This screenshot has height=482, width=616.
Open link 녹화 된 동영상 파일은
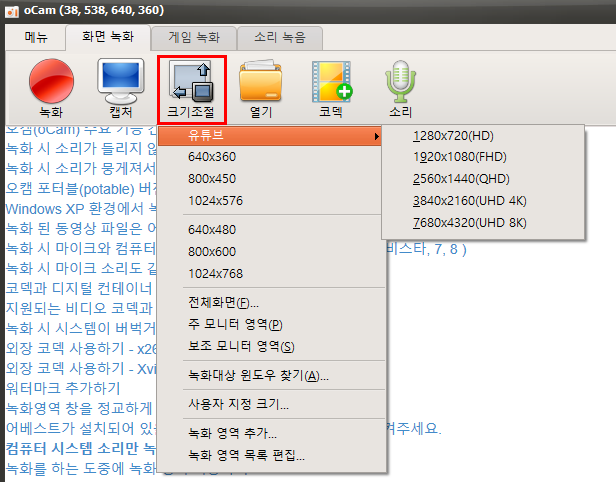tap(81, 229)
